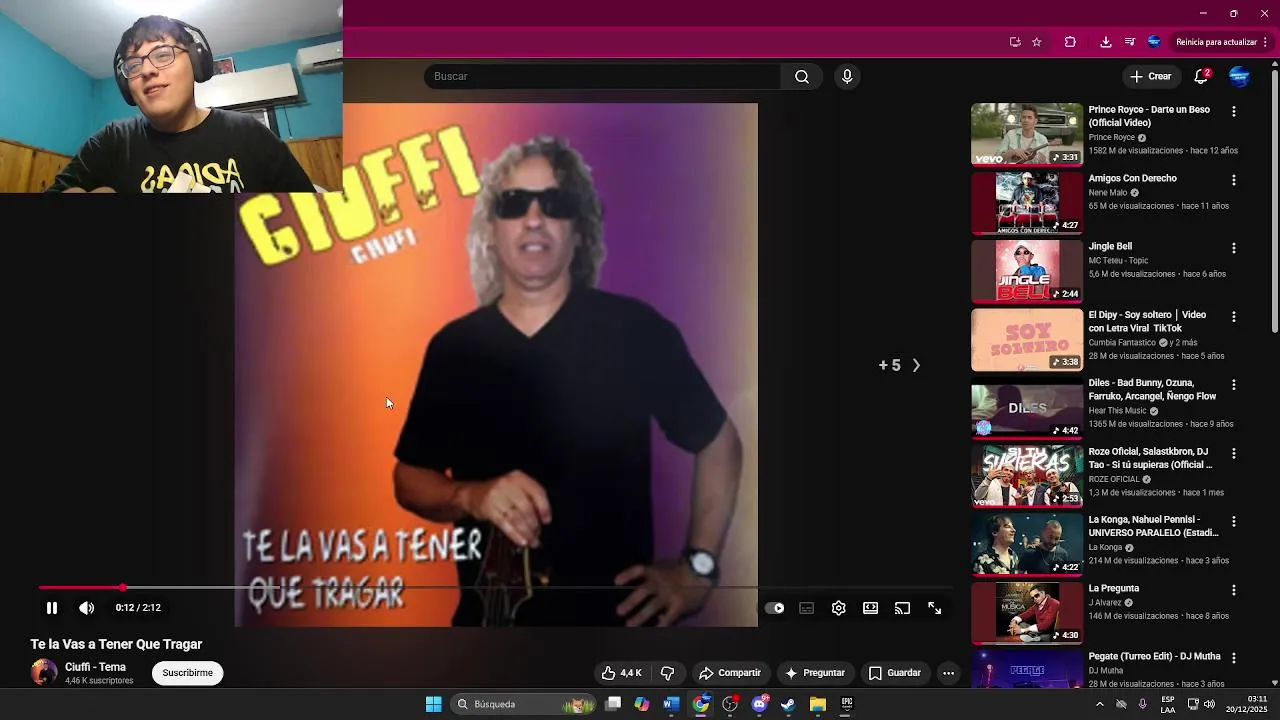Screen dimensions: 1280x720
Task: Open options menu for Amigos Con Derecho
Action: click(x=1234, y=180)
